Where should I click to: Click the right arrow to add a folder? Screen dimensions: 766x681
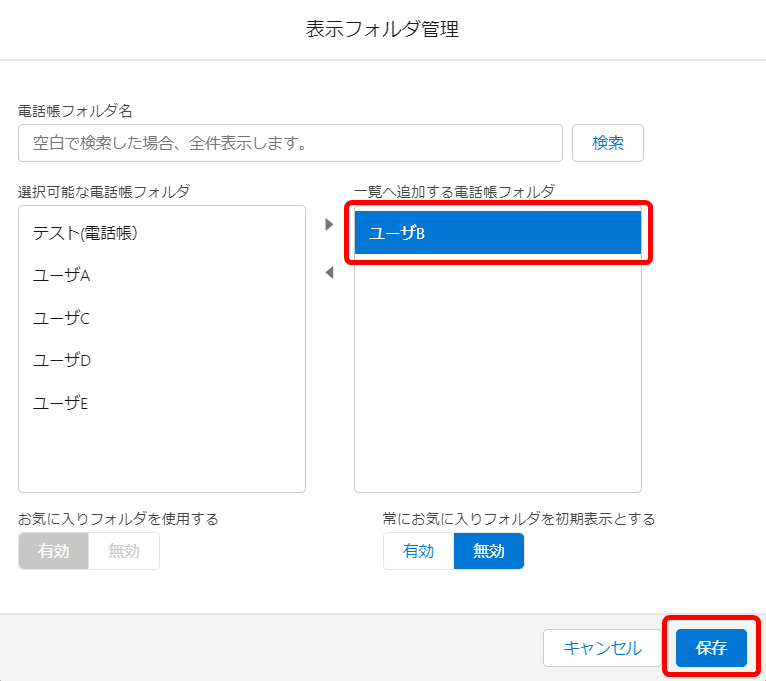click(x=329, y=225)
